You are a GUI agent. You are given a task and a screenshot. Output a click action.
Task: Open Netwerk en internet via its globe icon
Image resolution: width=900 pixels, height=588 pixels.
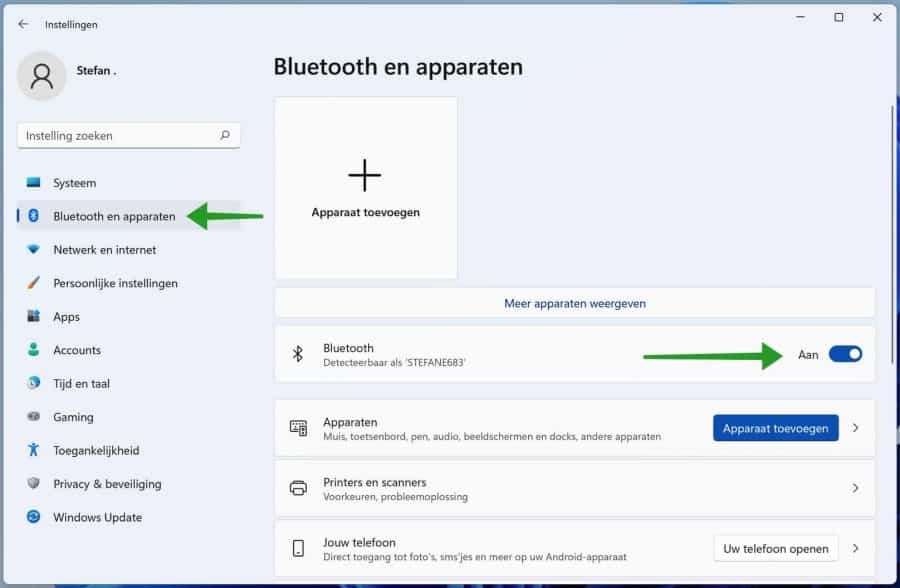(x=33, y=249)
